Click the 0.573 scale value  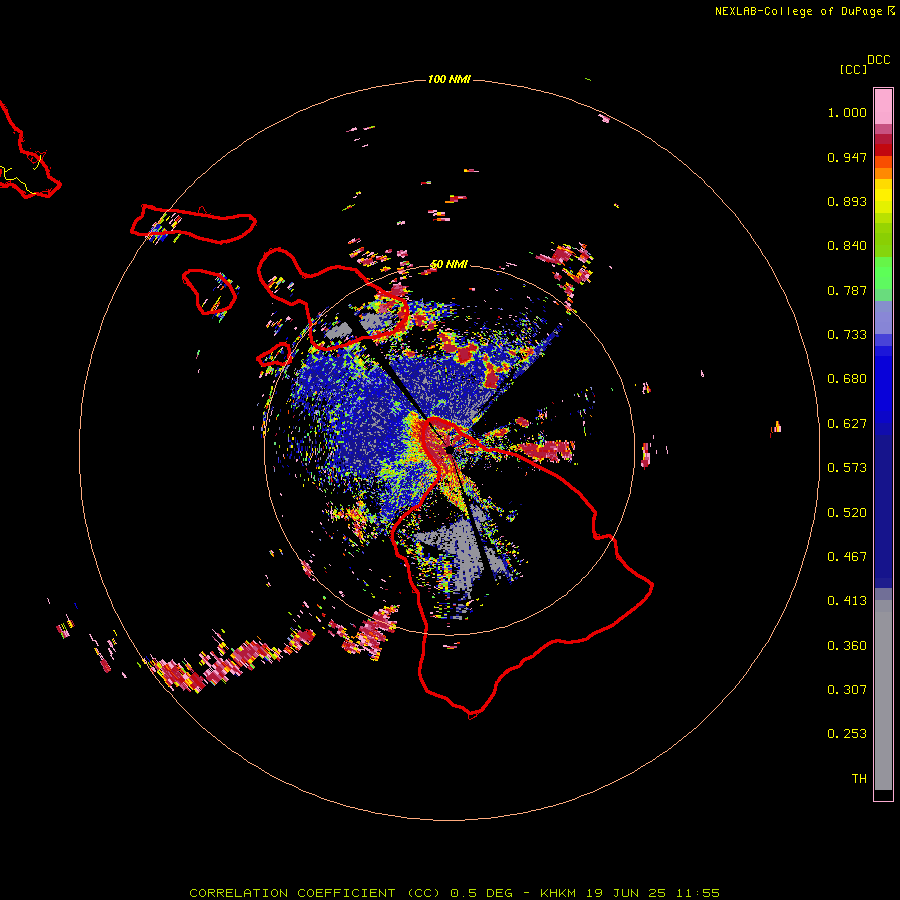(x=847, y=468)
